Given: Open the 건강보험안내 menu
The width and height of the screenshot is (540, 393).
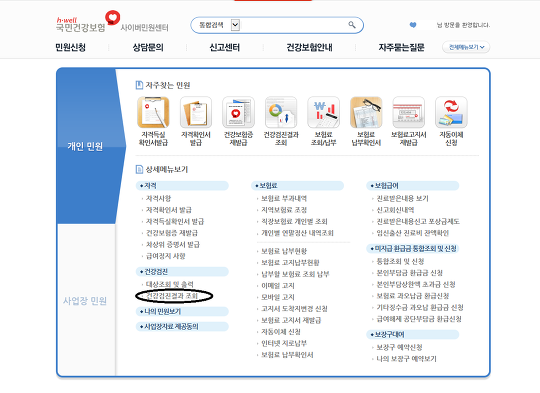Looking at the screenshot, I should point(309,47).
